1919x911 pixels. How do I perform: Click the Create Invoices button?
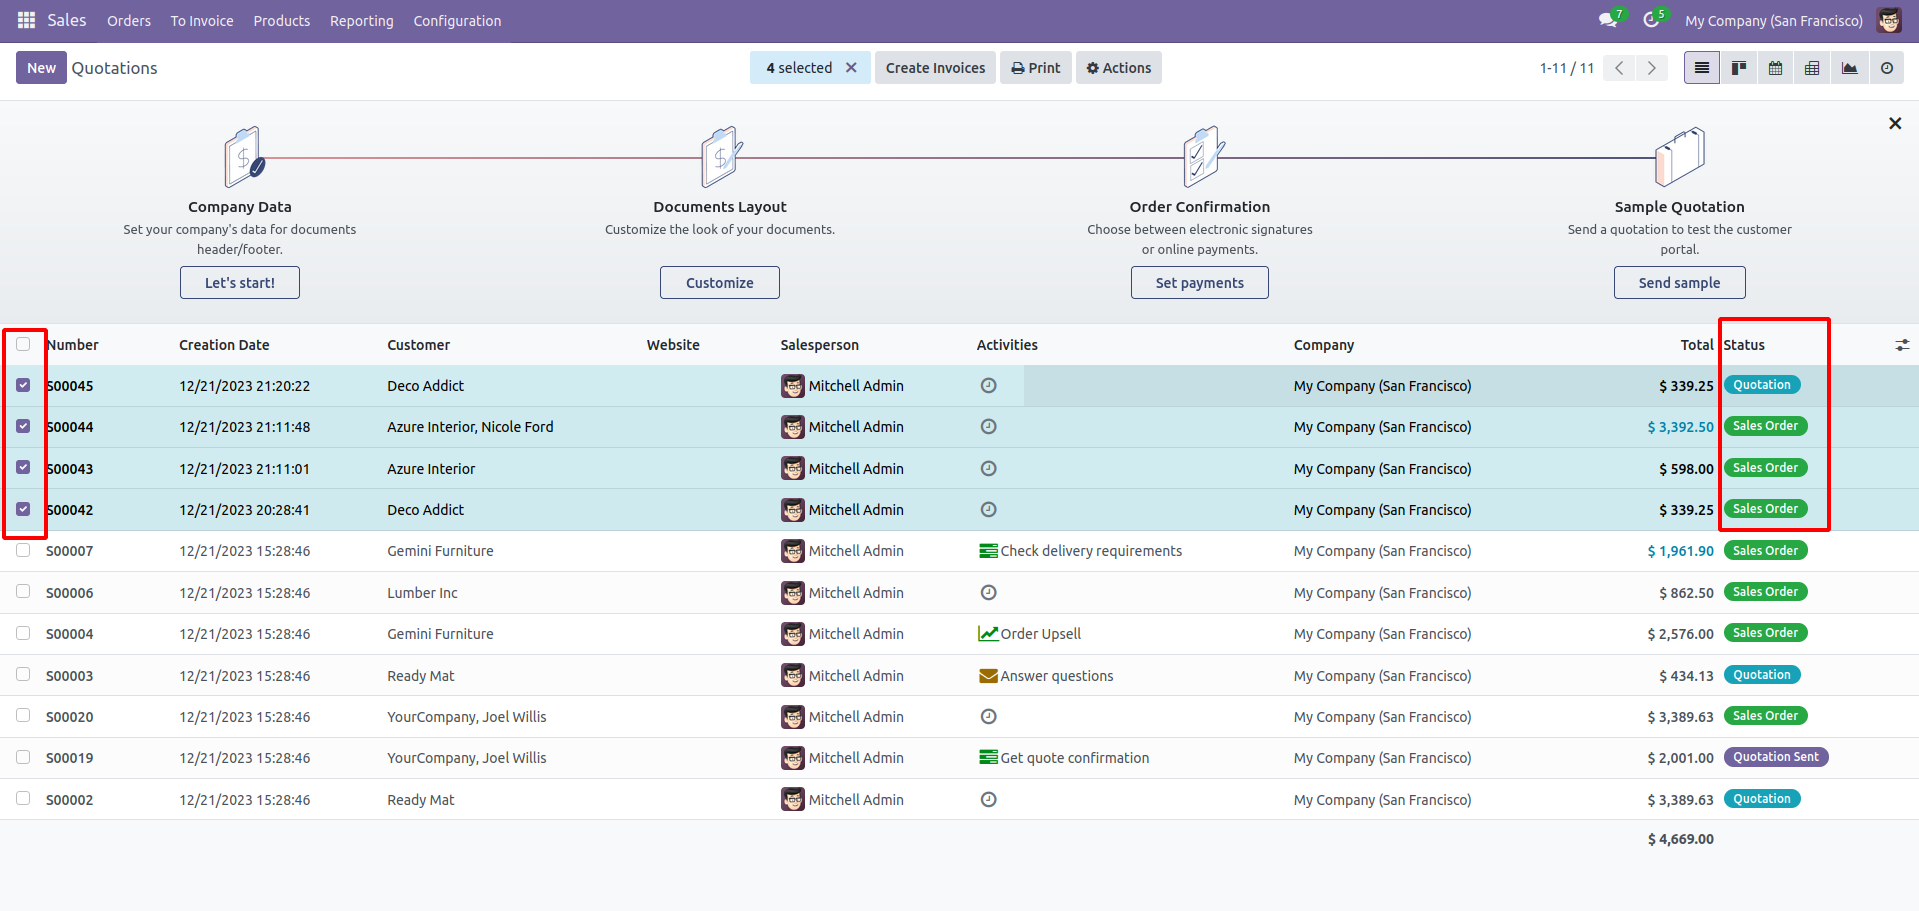(x=935, y=68)
